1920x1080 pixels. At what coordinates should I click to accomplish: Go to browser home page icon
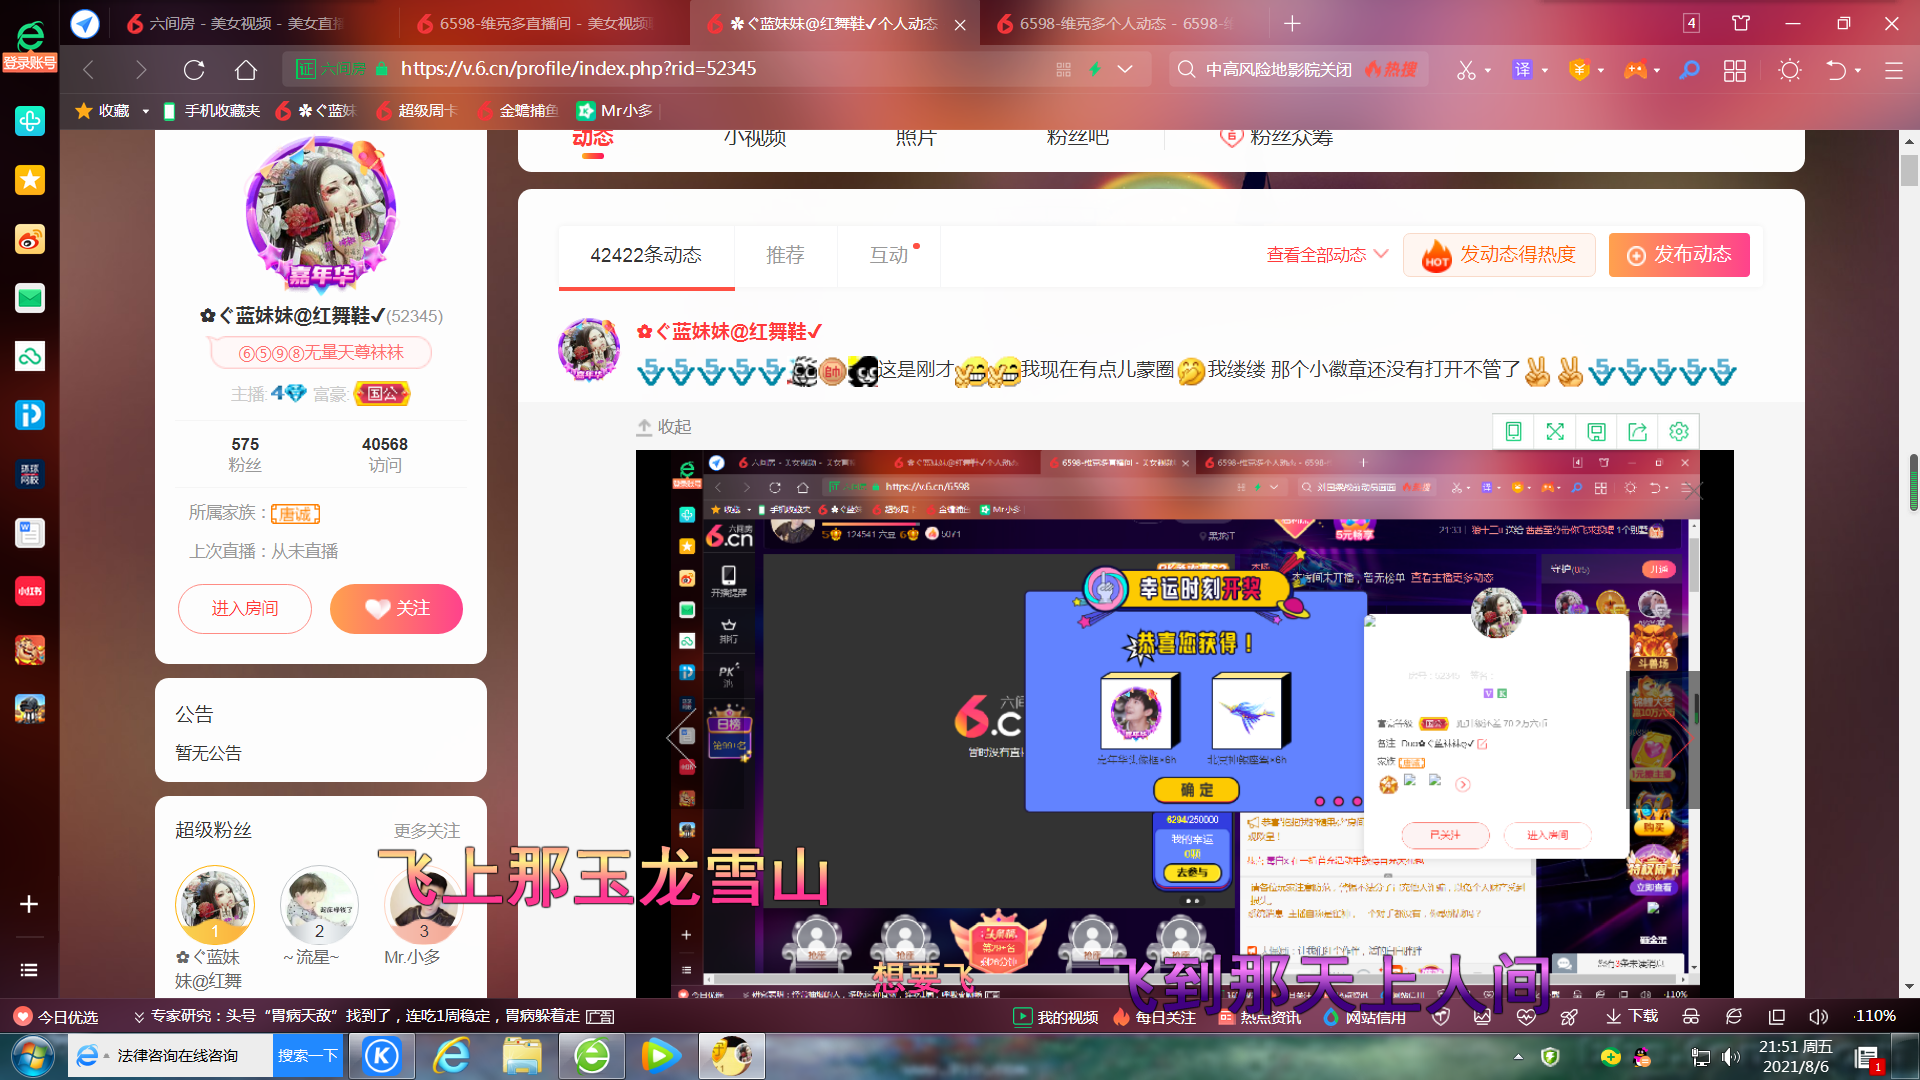(246, 69)
